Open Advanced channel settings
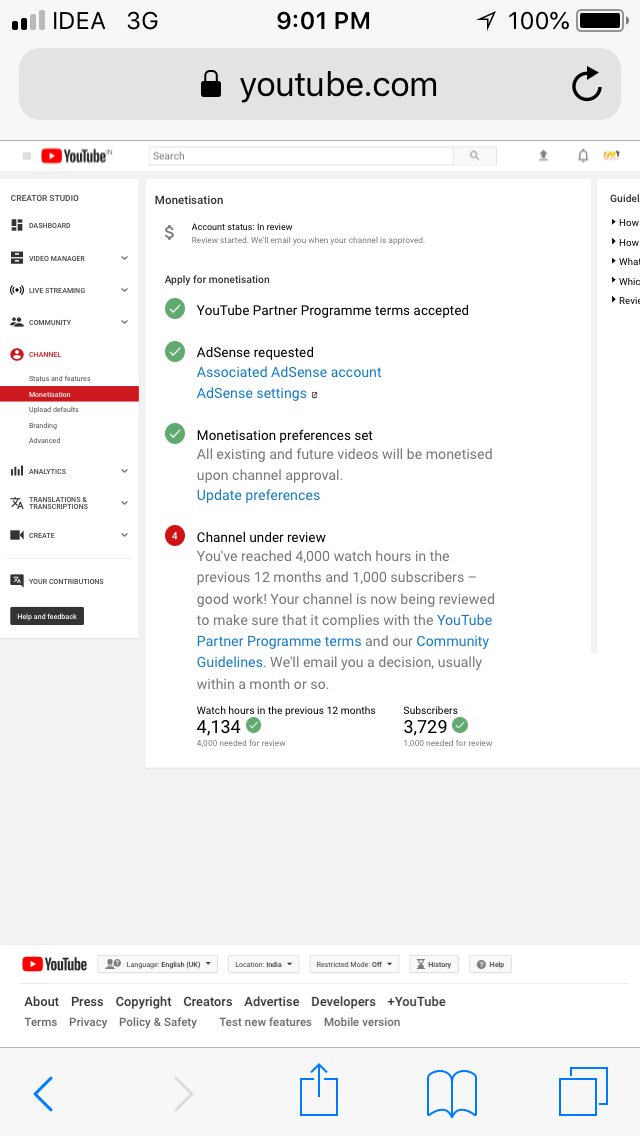The width and height of the screenshot is (640, 1136). pyautogui.click(x=44, y=440)
